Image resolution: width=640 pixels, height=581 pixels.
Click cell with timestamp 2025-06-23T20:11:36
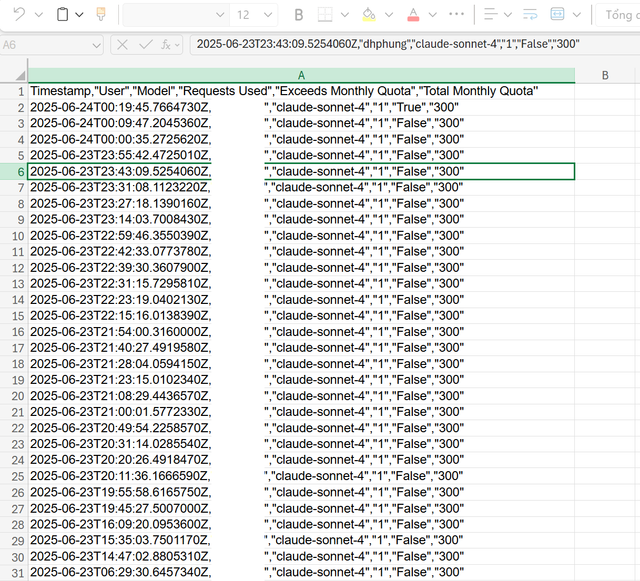point(301,476)
